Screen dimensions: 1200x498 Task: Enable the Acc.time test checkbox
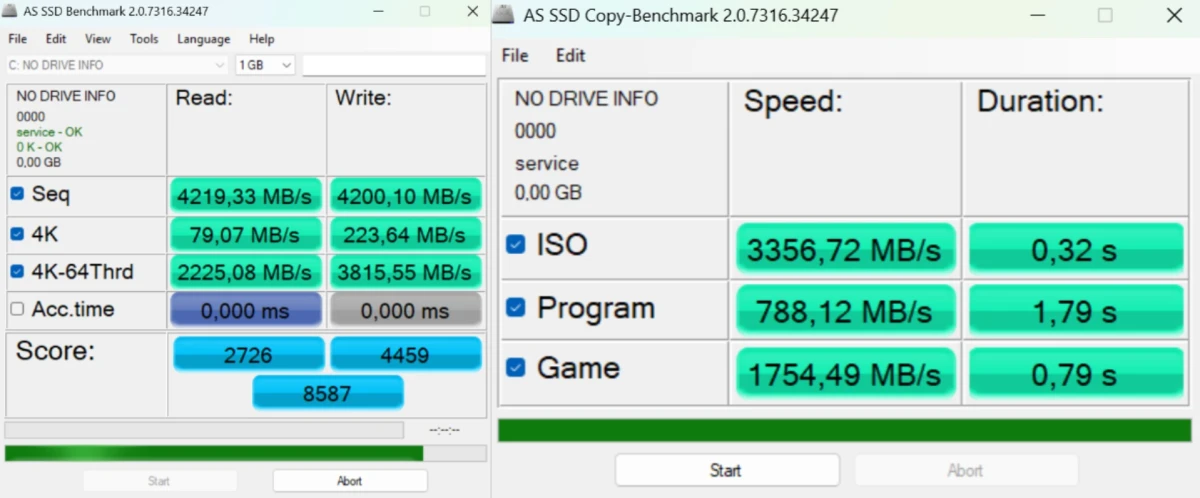tap(17, 309)
